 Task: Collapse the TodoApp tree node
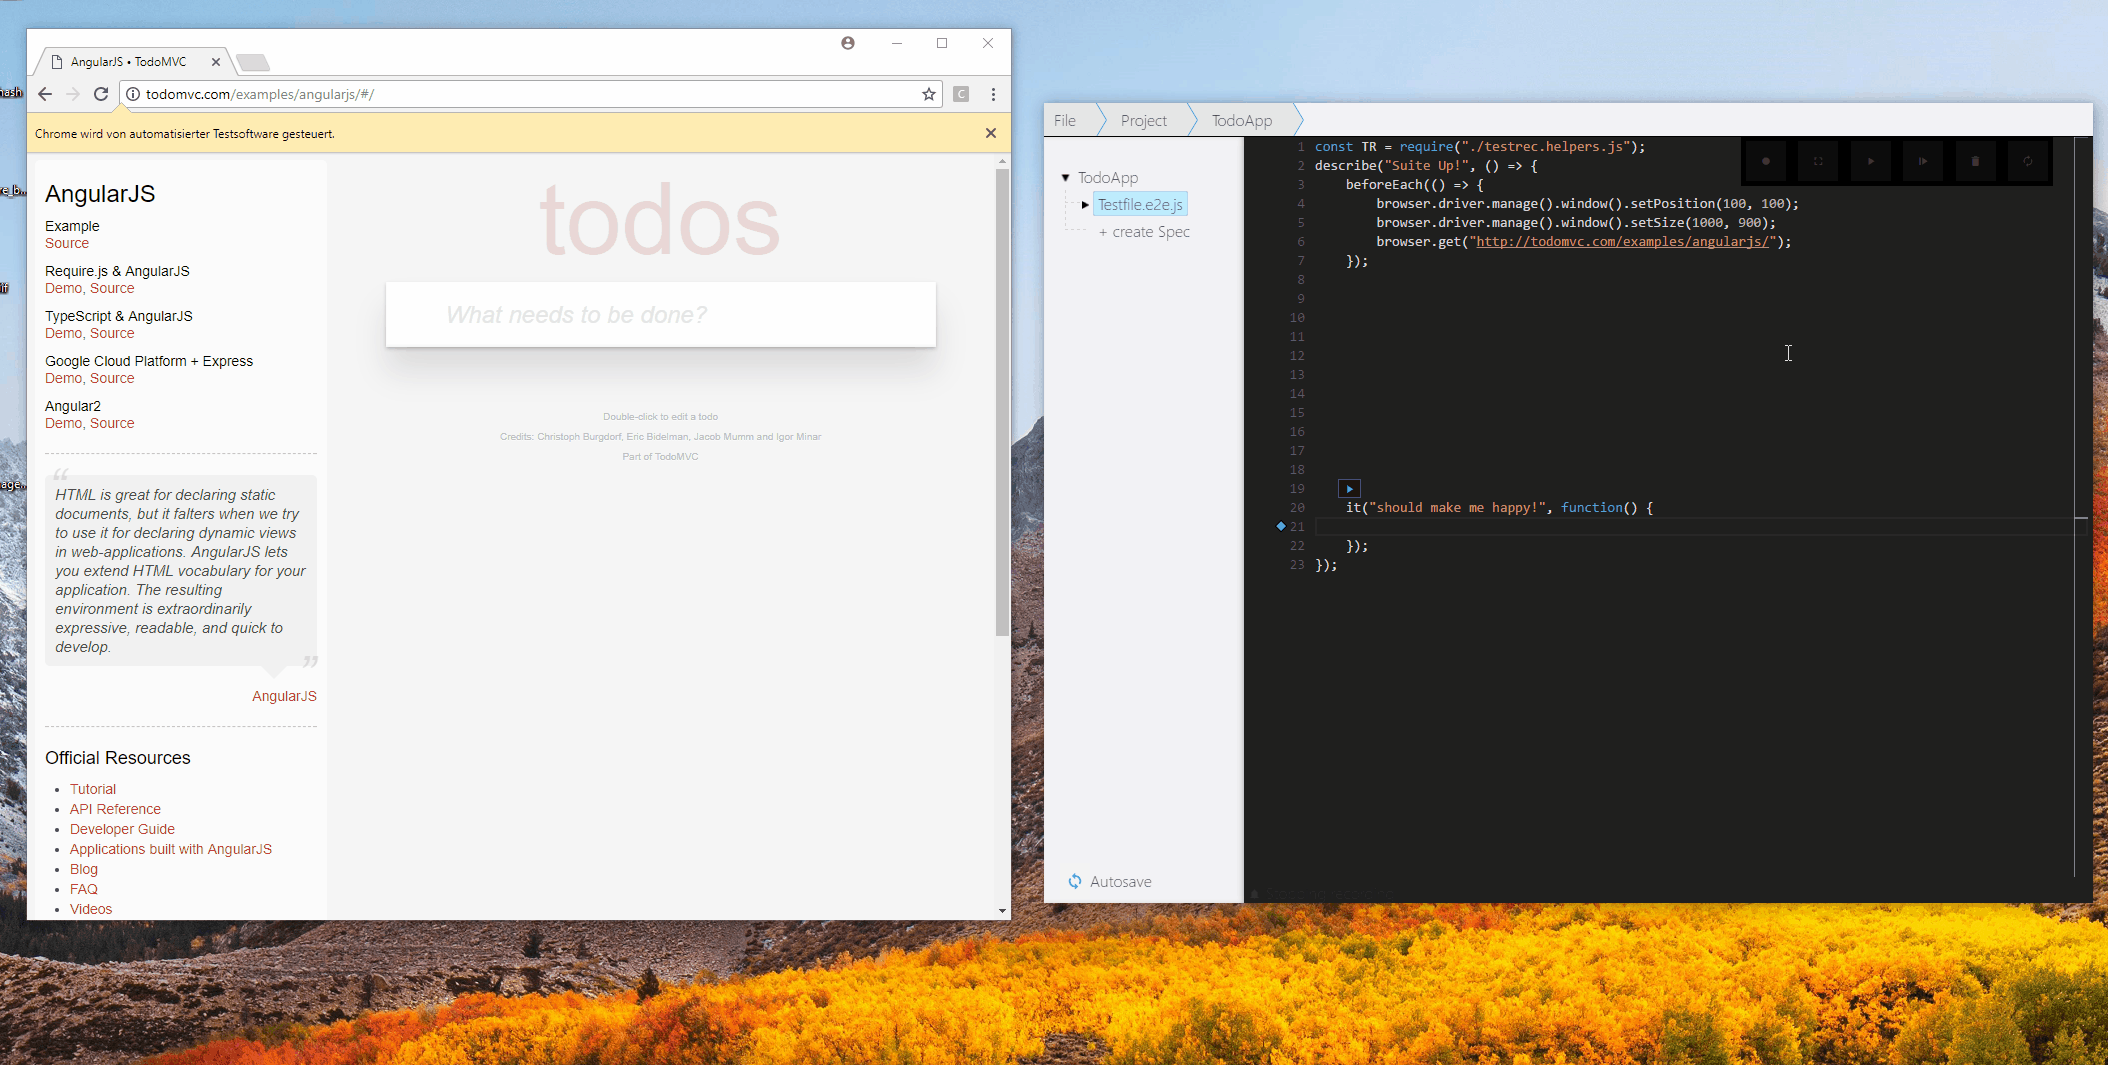(1066, 177)
